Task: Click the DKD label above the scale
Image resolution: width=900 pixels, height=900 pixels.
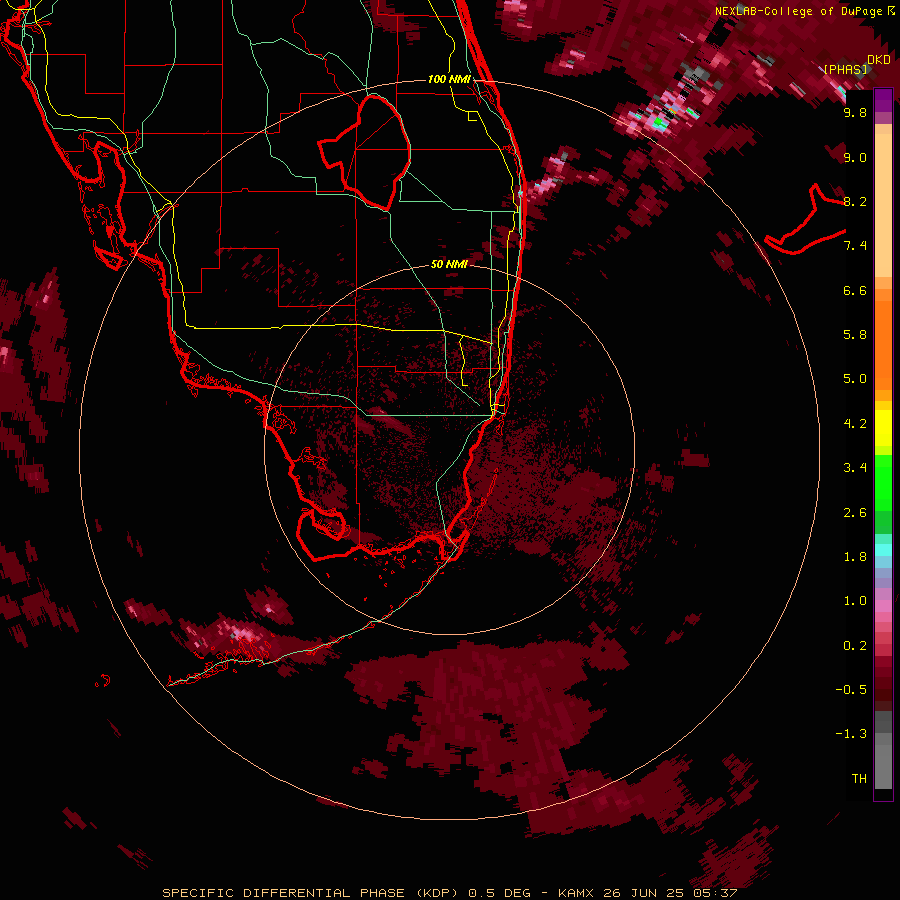Action: click(878, 59)
